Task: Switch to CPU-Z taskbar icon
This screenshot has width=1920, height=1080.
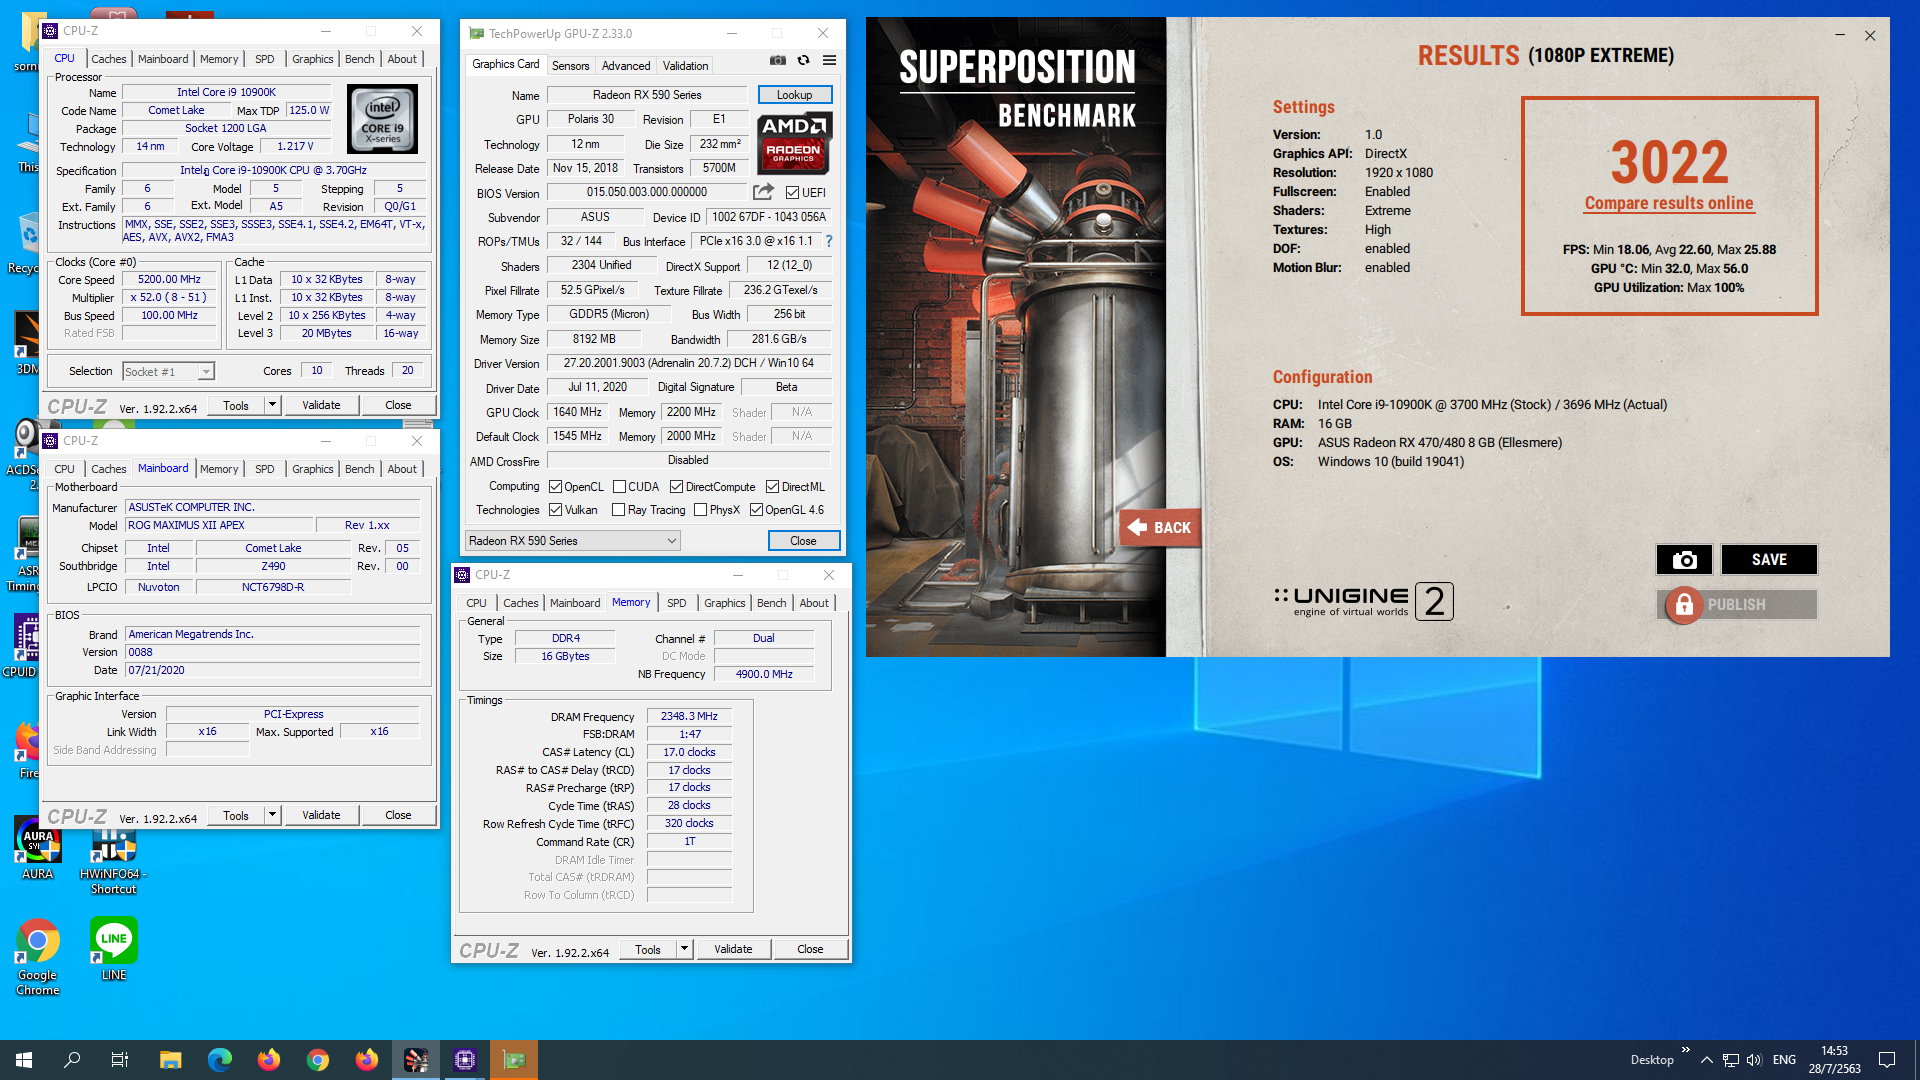Action: 465,1060
